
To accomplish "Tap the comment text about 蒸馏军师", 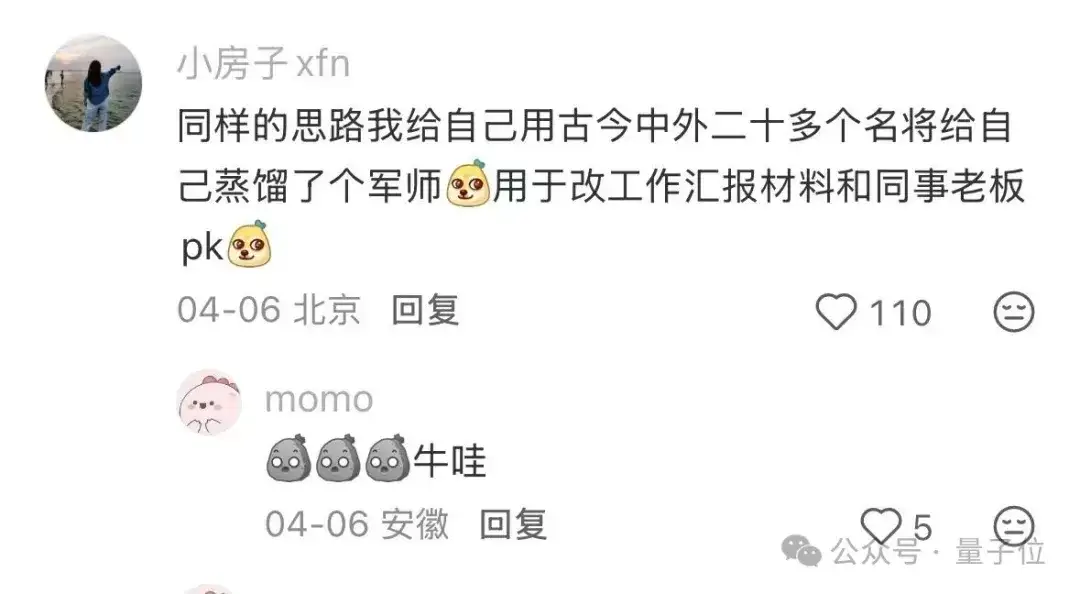I will pos(601,186).
